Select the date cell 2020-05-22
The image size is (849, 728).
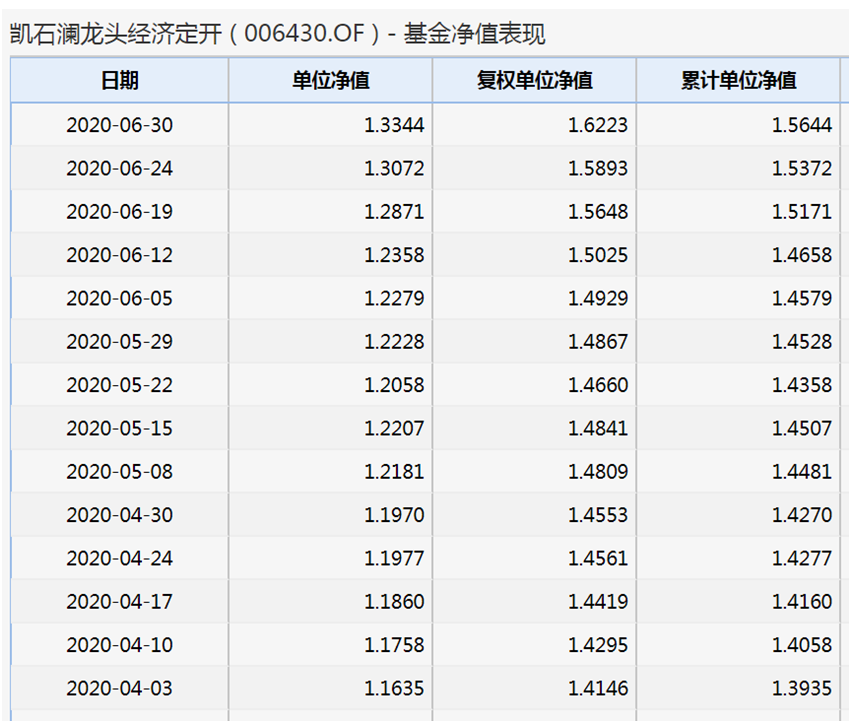click(120, 385)
